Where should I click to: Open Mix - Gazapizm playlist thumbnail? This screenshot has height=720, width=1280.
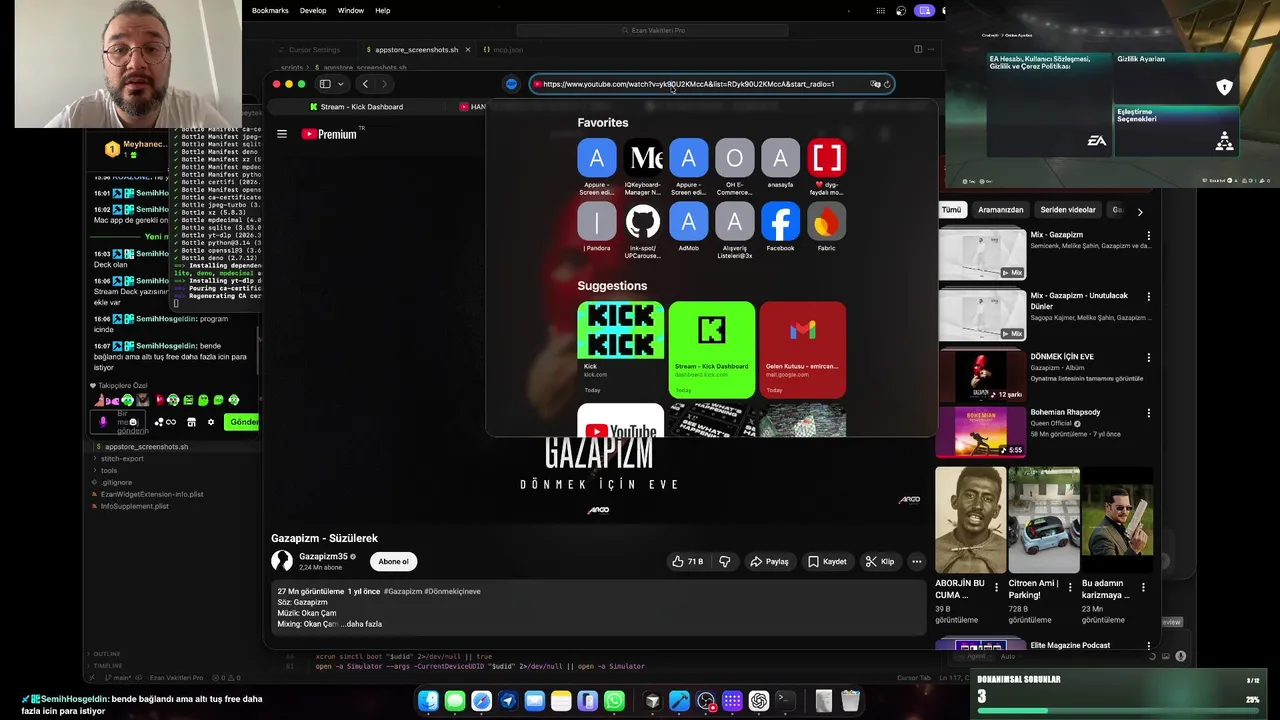click(x=982, y=254)
